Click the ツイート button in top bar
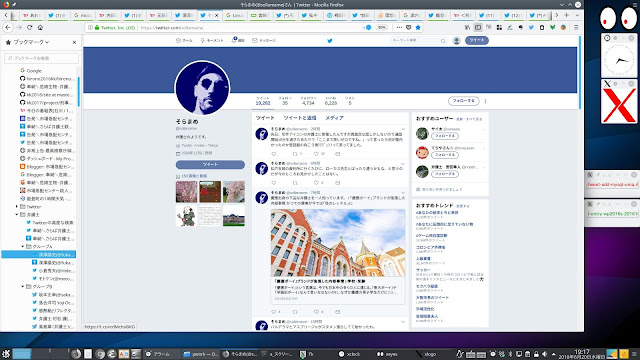Screen dimensions: 640x360 (x=477, y=40)
